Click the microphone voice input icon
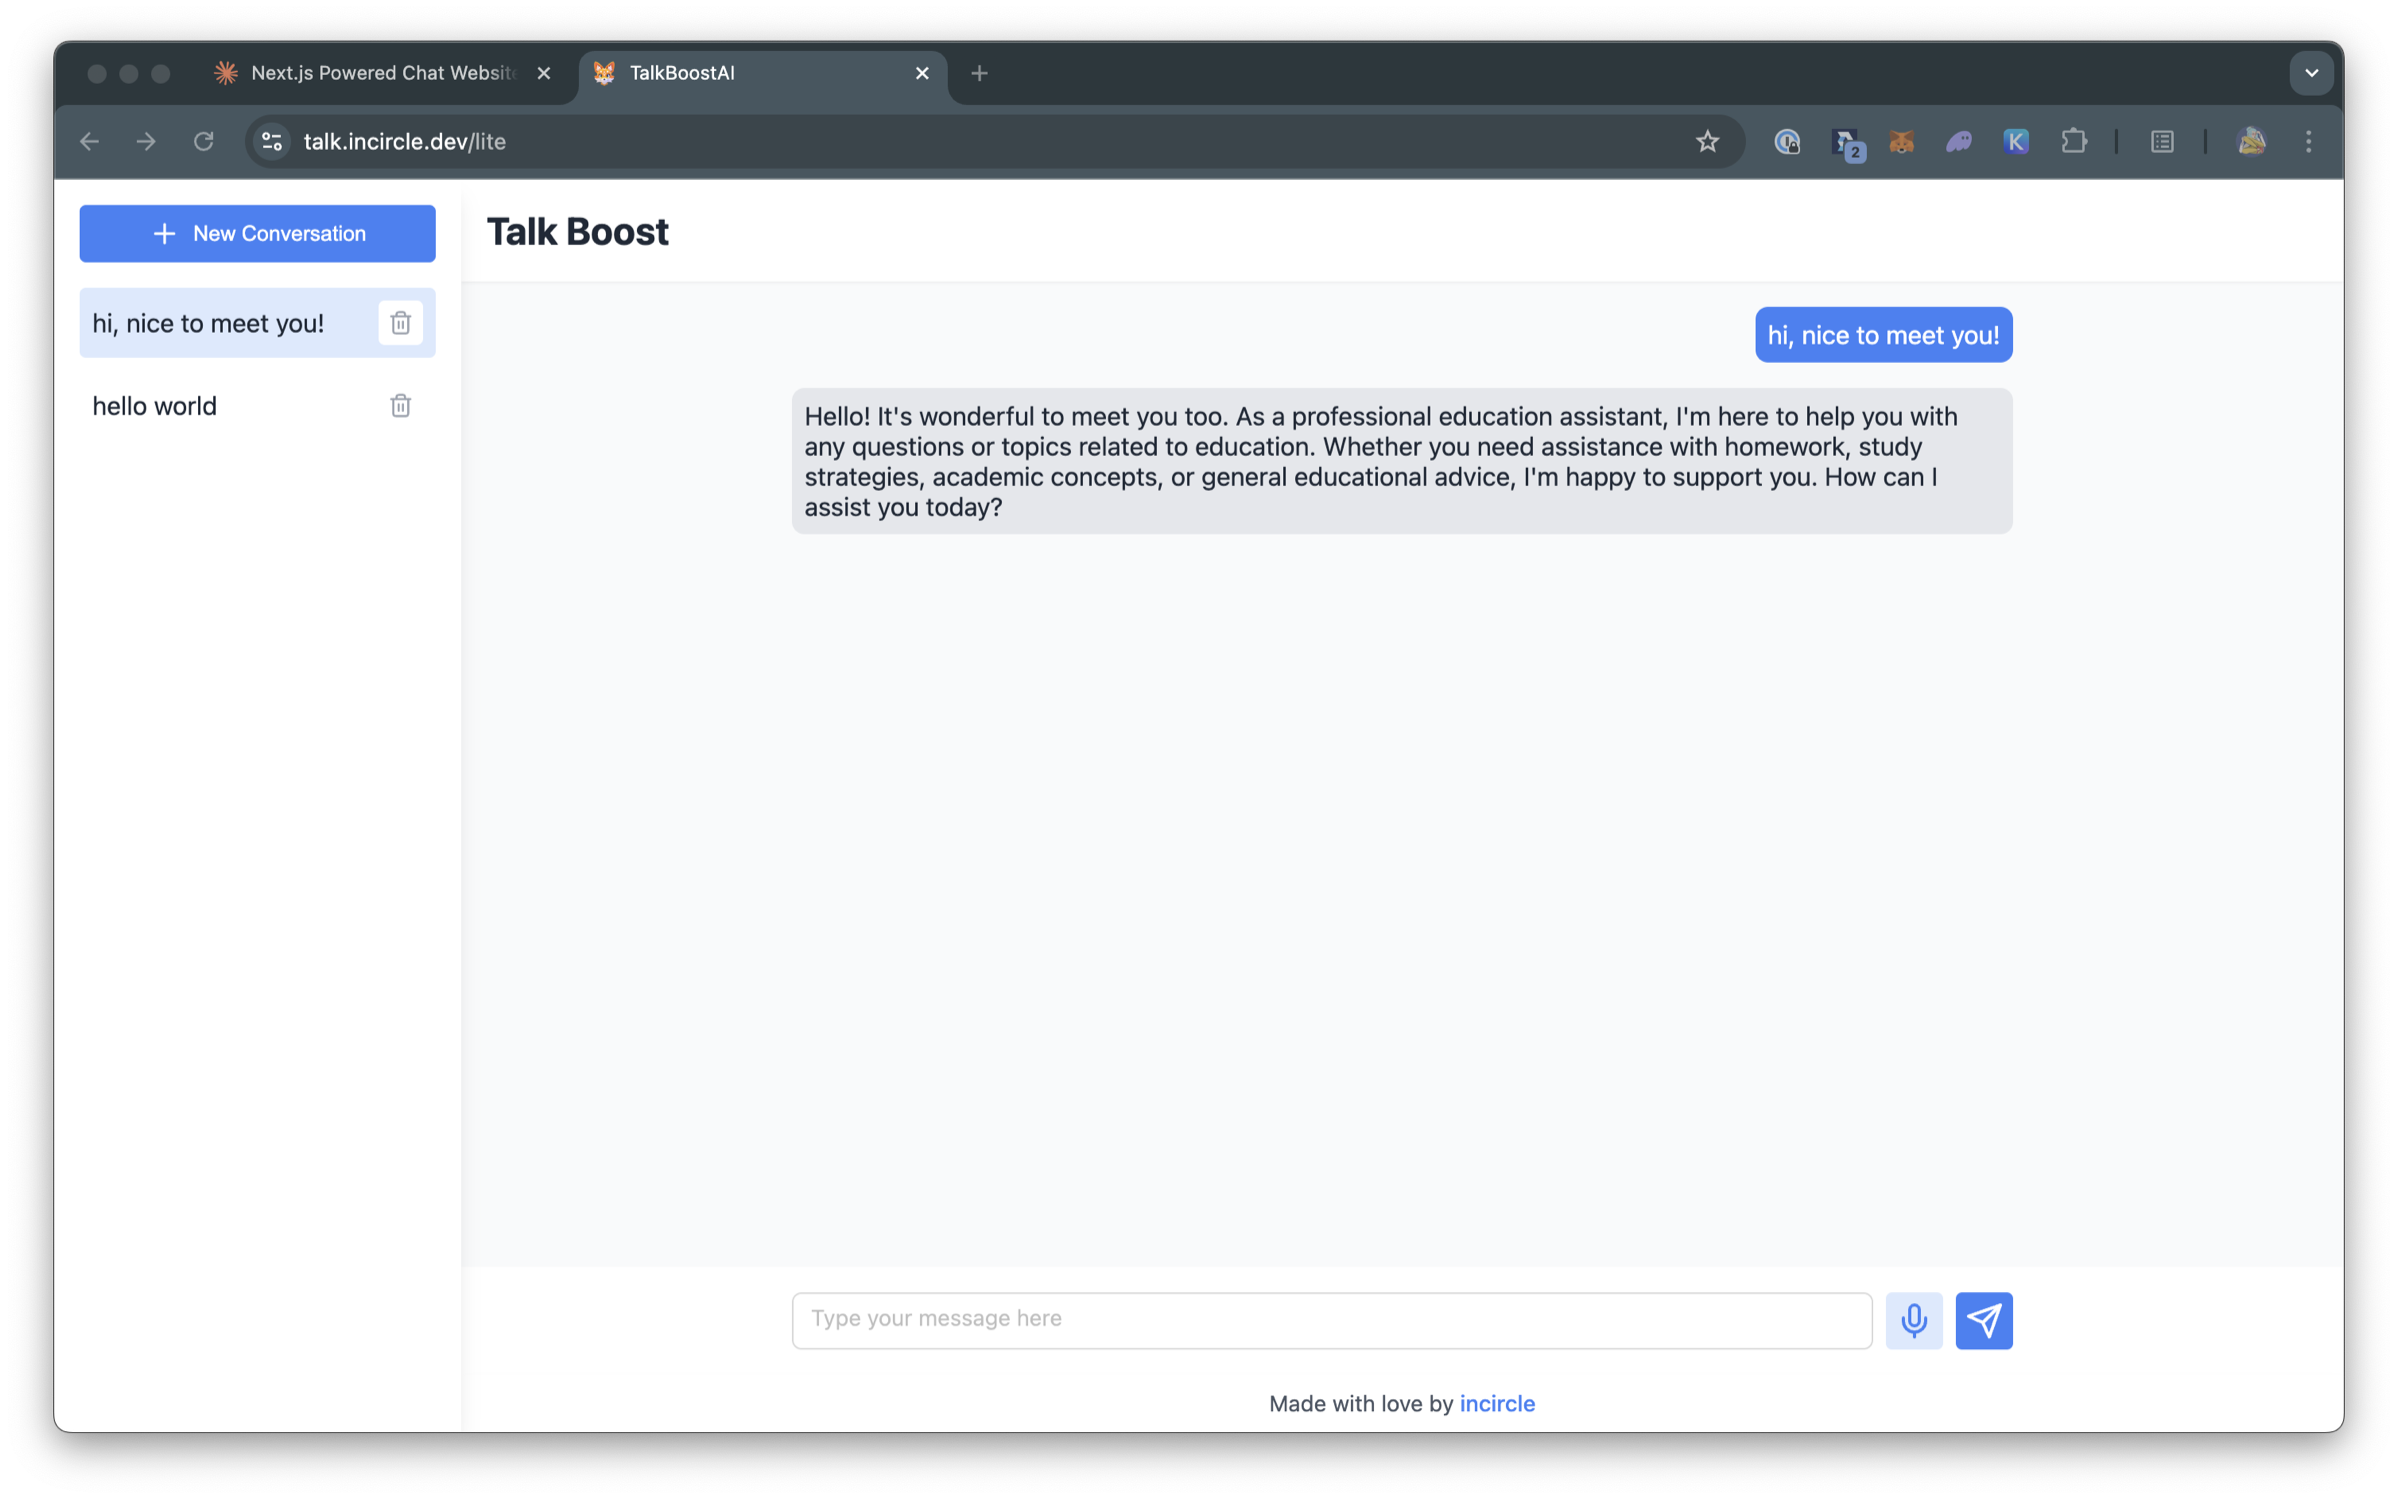 click(x=1913, y=1320)
